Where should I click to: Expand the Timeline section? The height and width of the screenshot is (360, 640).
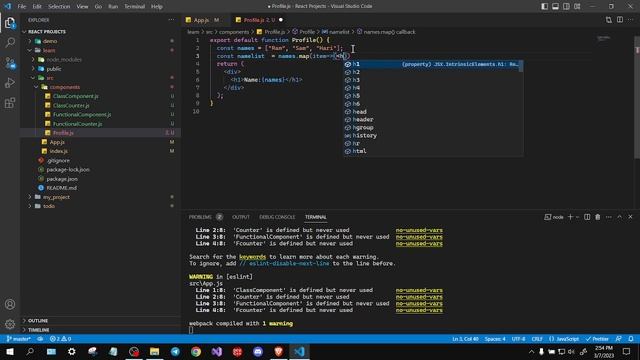pos(100,330)
